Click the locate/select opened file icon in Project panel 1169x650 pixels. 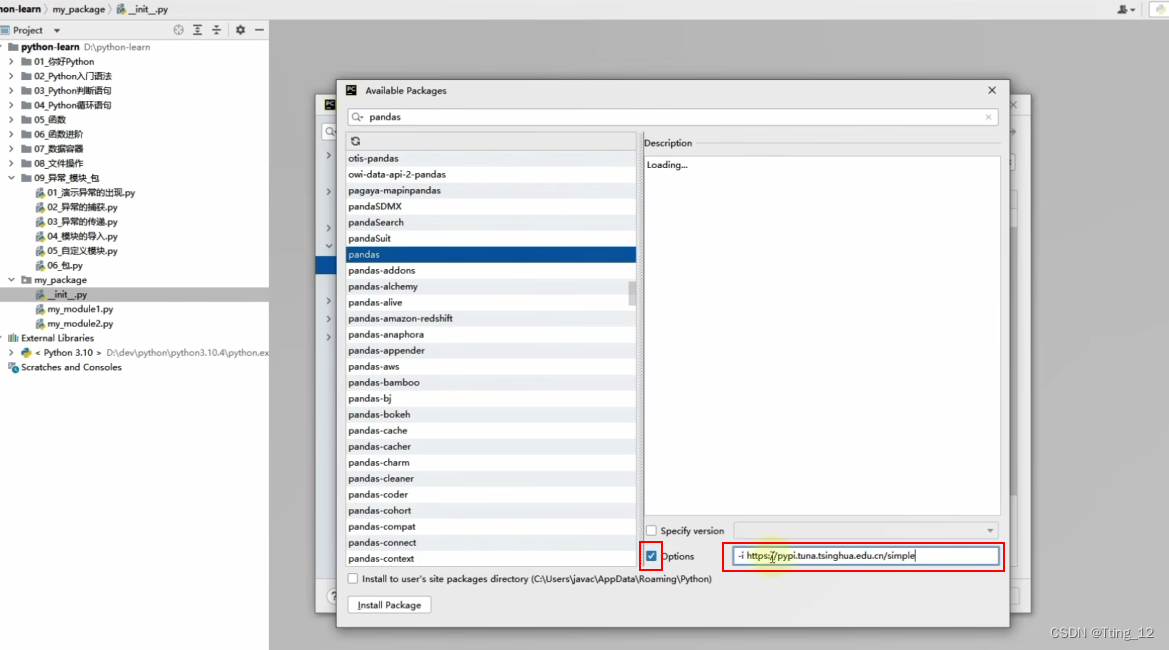click(x=178, y=30)
